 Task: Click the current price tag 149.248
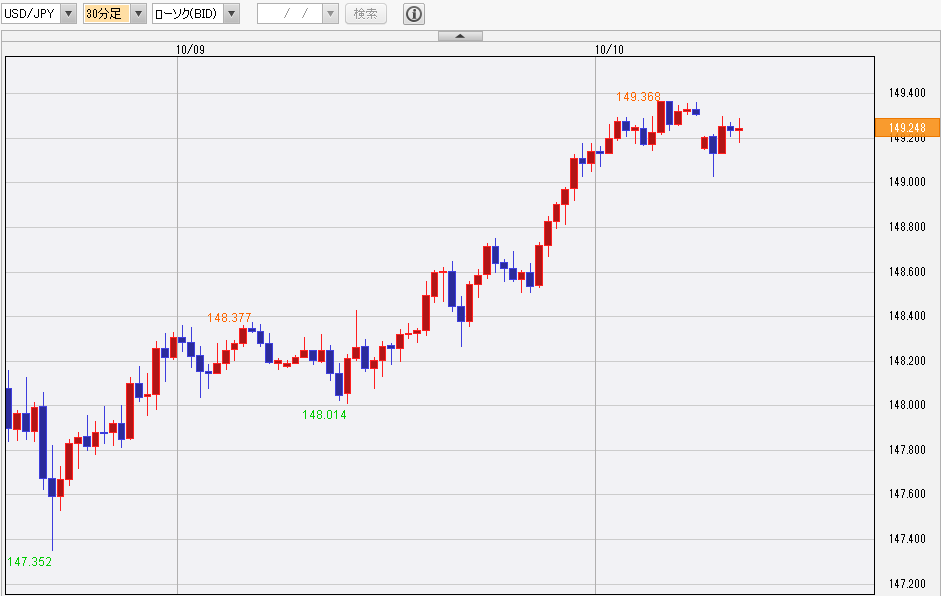pos(907,127)
